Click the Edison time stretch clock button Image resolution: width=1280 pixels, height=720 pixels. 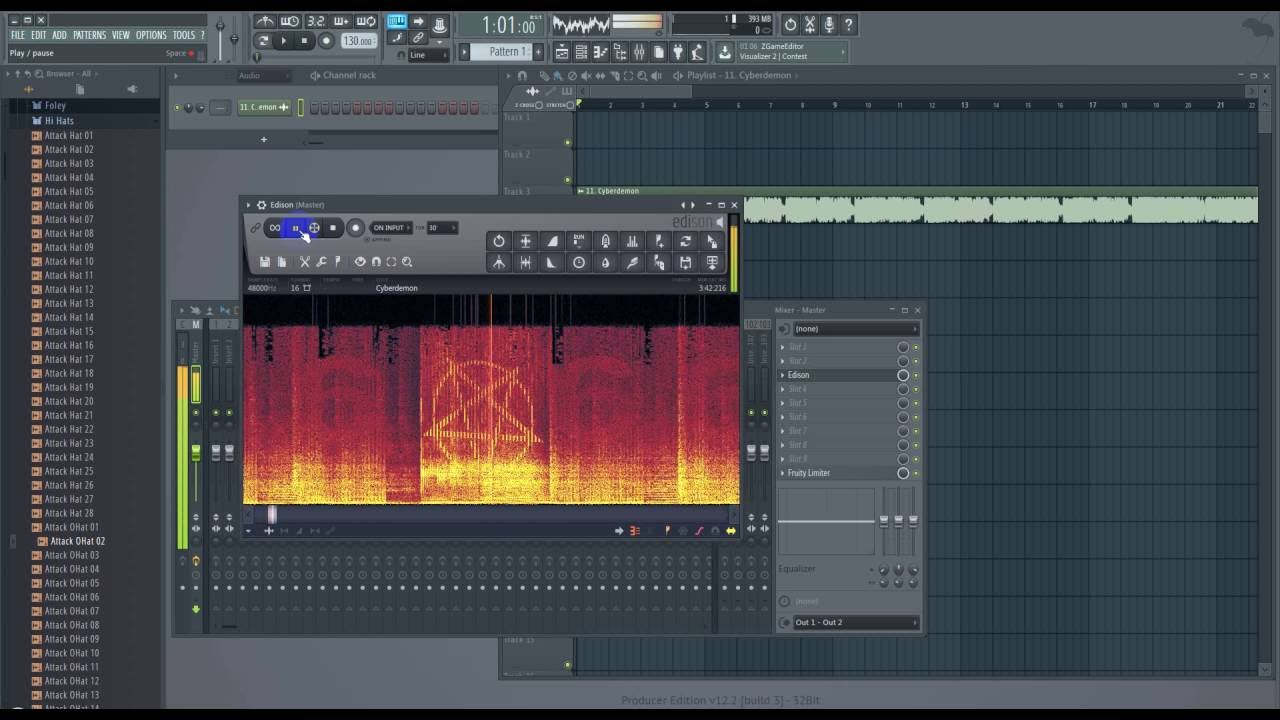[x=579, y=262]
